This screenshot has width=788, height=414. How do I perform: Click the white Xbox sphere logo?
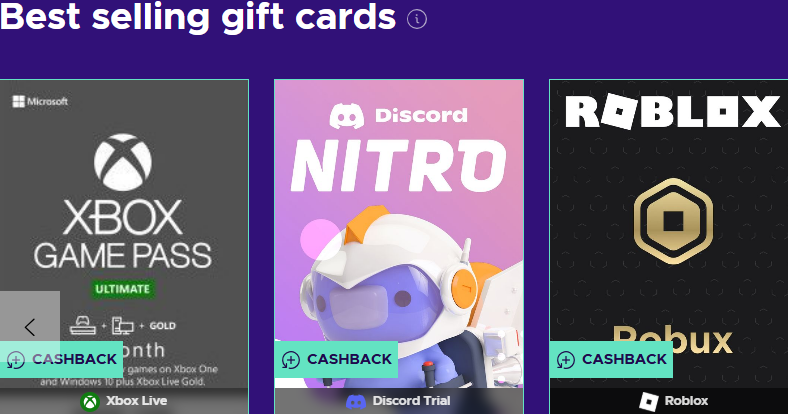pos(123,162)
